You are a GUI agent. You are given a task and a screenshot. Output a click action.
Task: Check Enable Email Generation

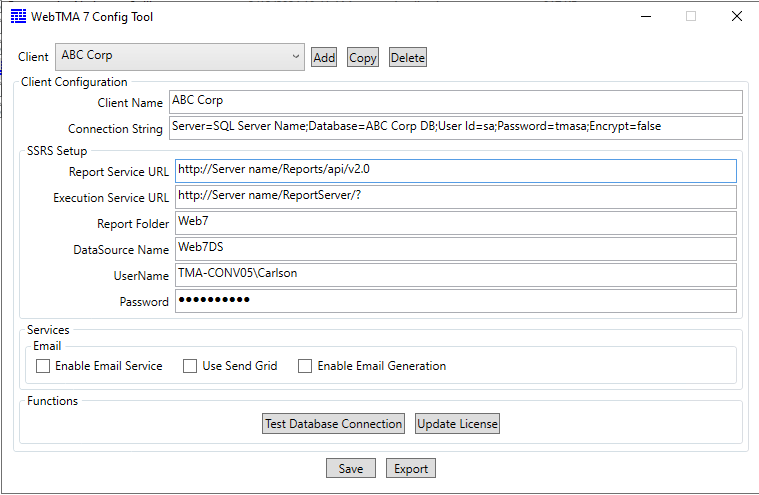click(x=305, y=367)
